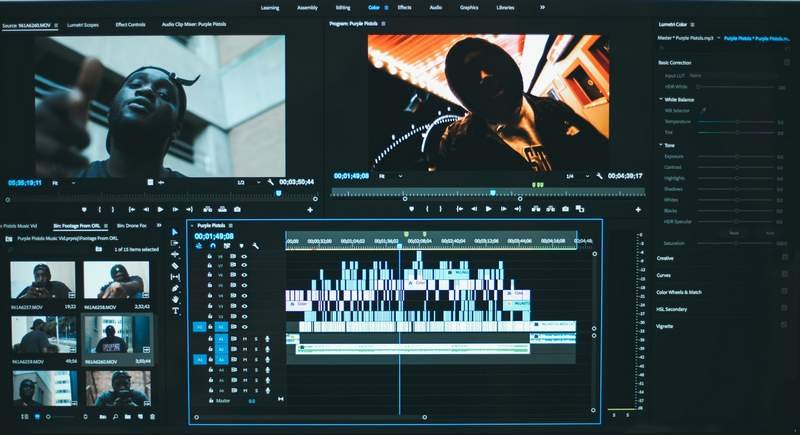Toggle Curves section checkbox
The image size is (800, 435).
(x=785, y=275)
